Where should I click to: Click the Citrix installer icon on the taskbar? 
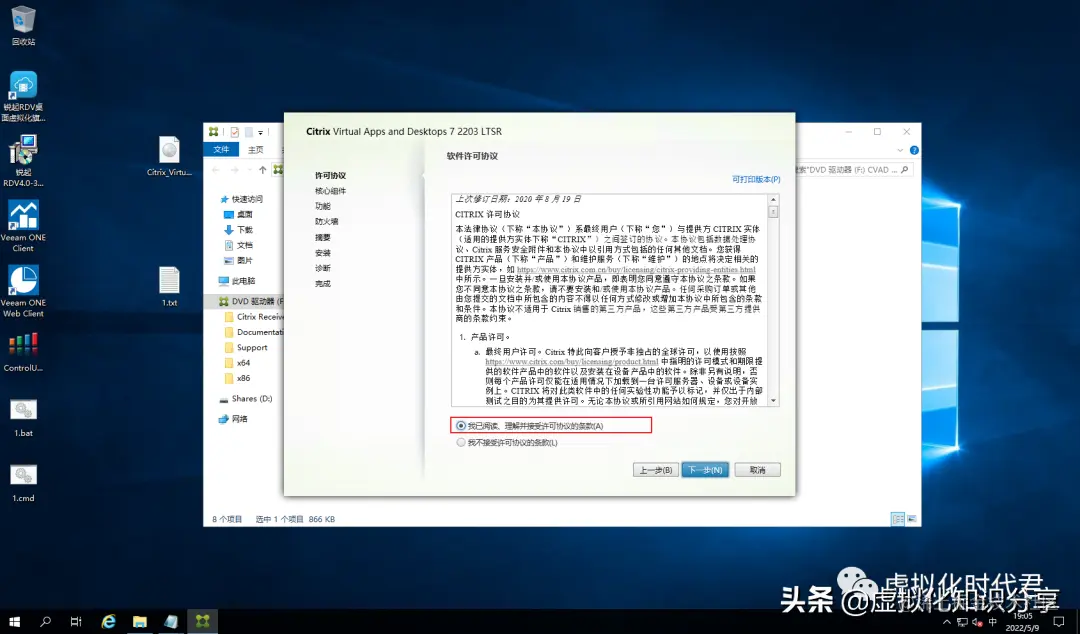click(x=202, y=620)
